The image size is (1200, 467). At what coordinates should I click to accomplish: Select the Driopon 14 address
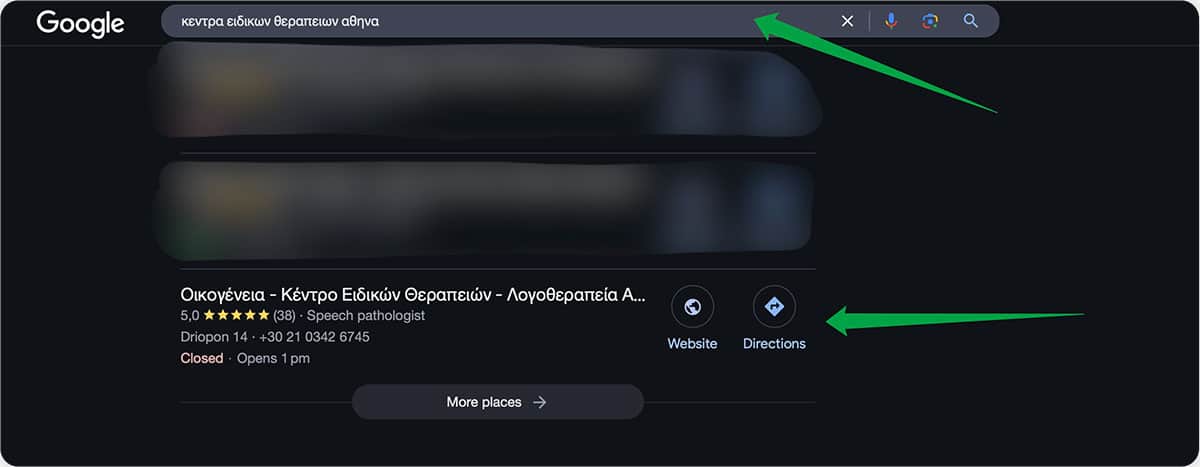tap(213, 337)
